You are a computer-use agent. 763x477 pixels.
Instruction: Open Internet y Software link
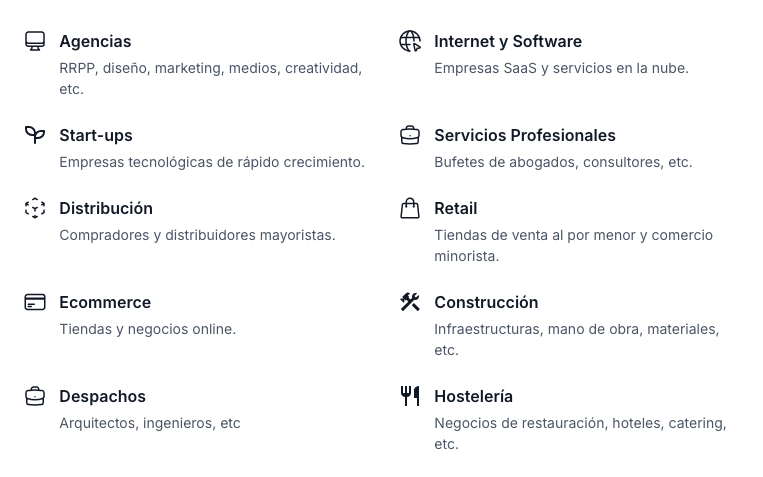coord(508,41)
